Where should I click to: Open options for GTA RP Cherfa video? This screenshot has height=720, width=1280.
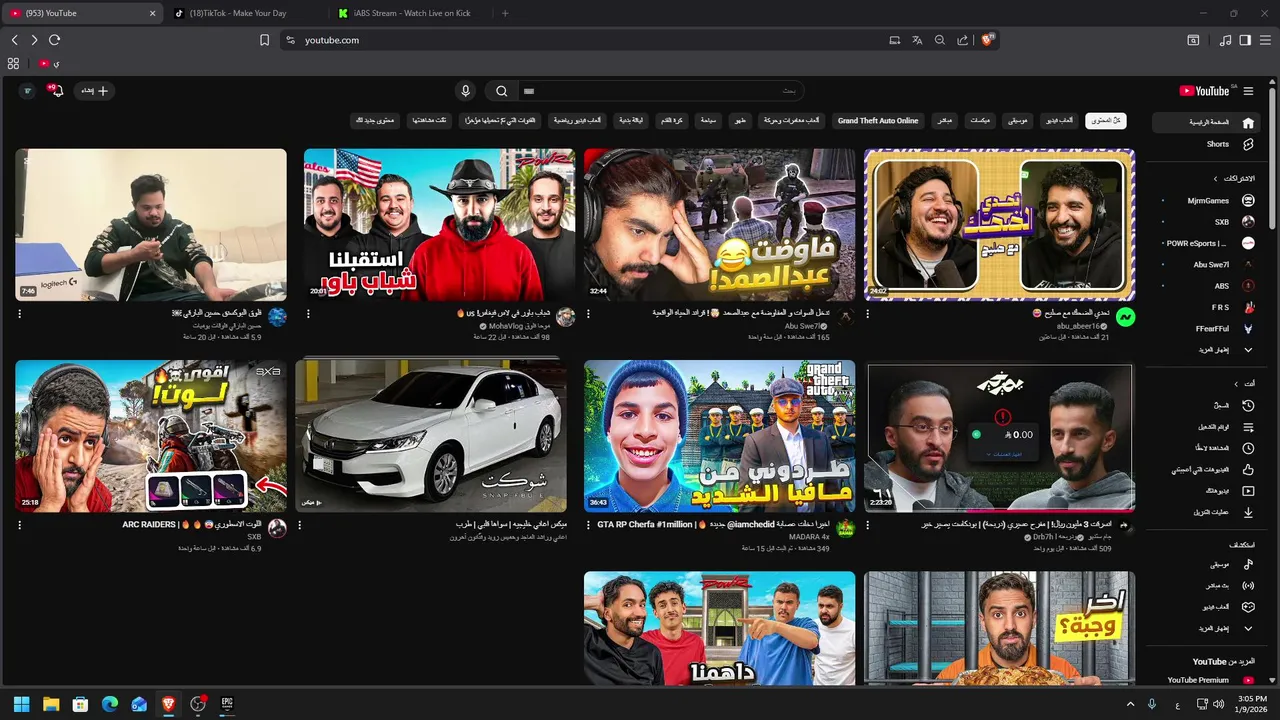[x=587, y=525]
